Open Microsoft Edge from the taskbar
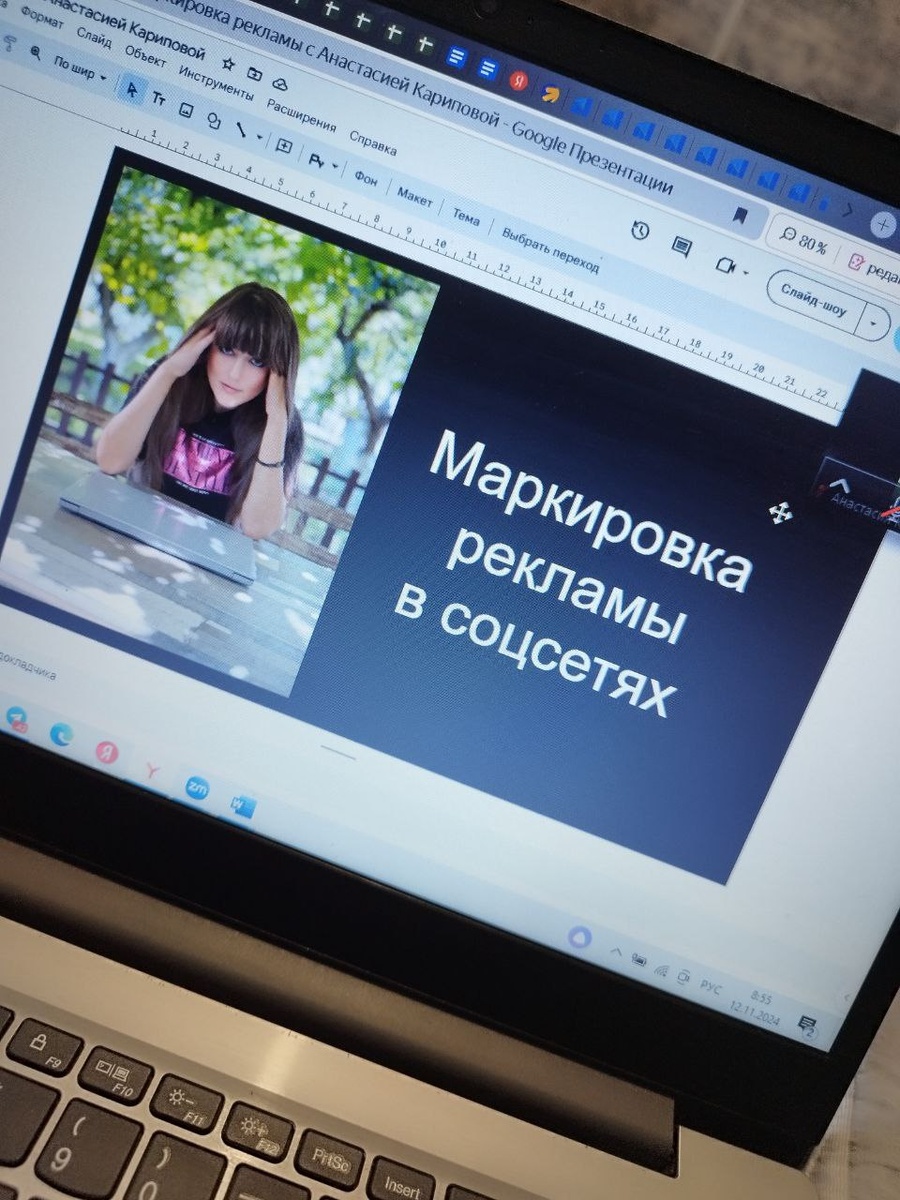This screenshot has width=900, height=1200. (62, 734)
